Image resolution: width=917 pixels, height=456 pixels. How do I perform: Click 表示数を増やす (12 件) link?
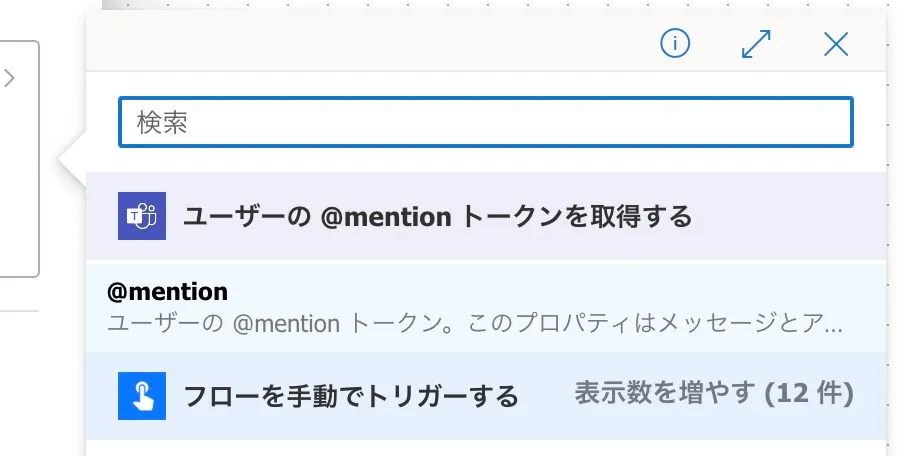(713, 394)
